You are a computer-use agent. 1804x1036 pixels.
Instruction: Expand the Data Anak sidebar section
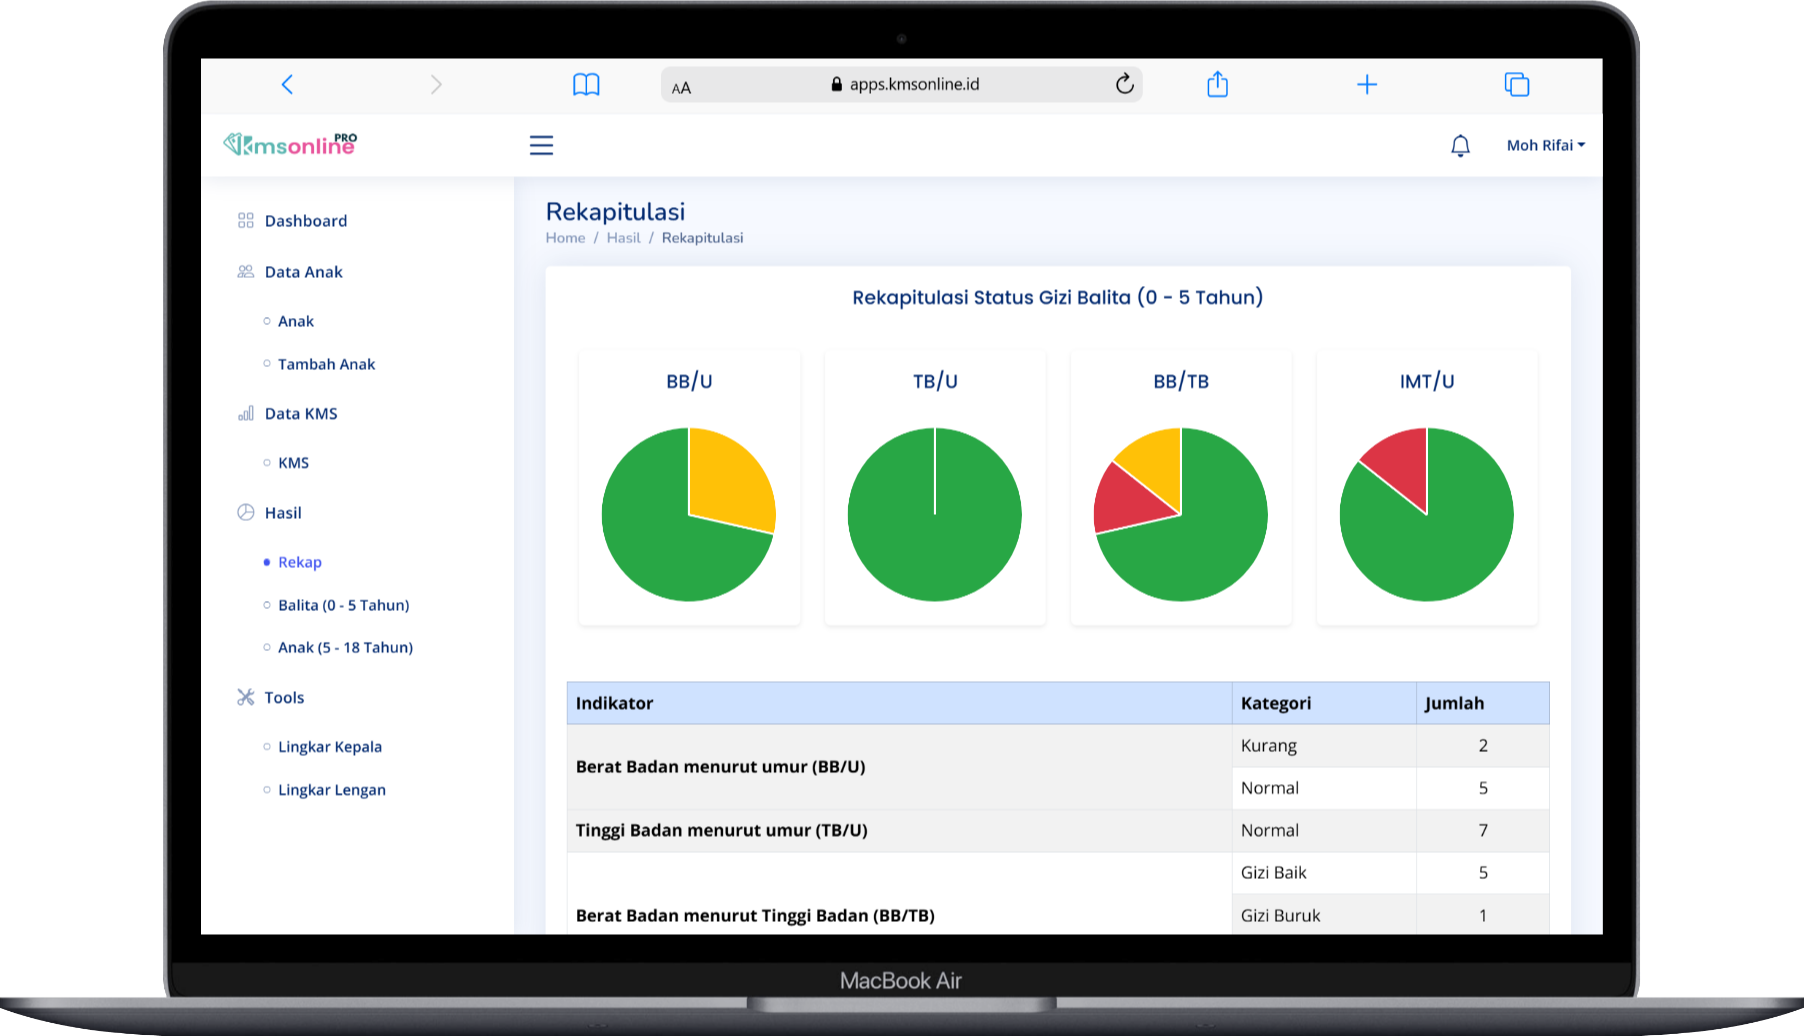pyautogui.click(x=303, y=272)
